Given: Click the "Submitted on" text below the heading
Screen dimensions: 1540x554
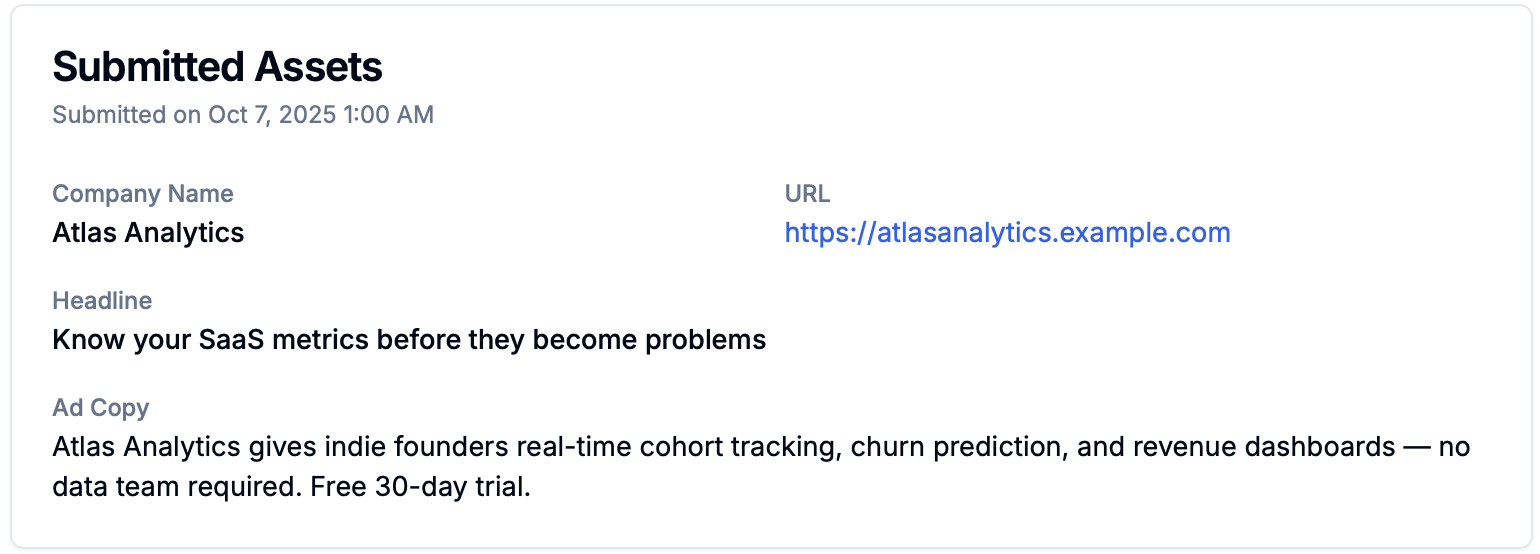Looking at the screenshot, I should (127, 115).
